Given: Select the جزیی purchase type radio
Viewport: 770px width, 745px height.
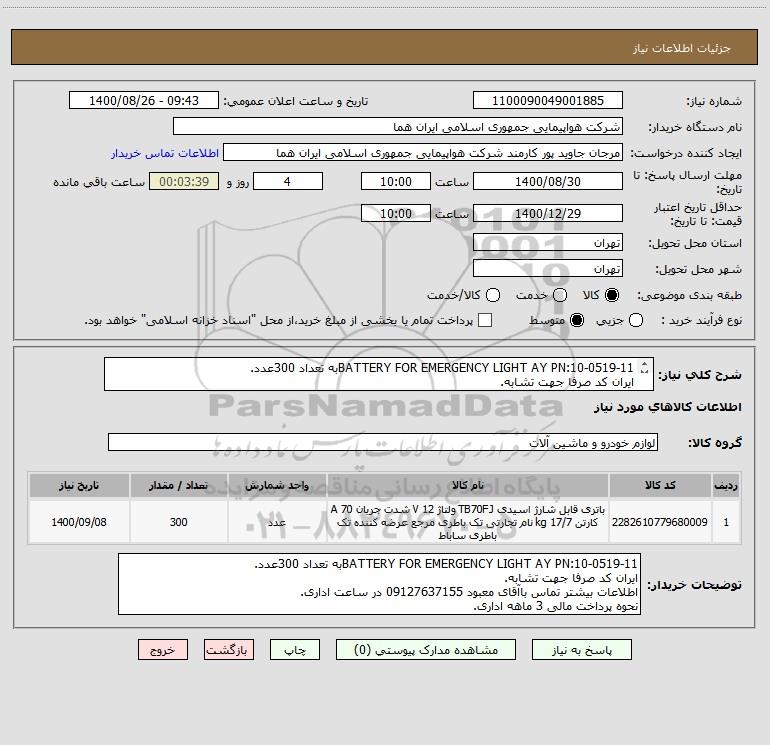Looking at the screenshot, I should tap(636, 320).
